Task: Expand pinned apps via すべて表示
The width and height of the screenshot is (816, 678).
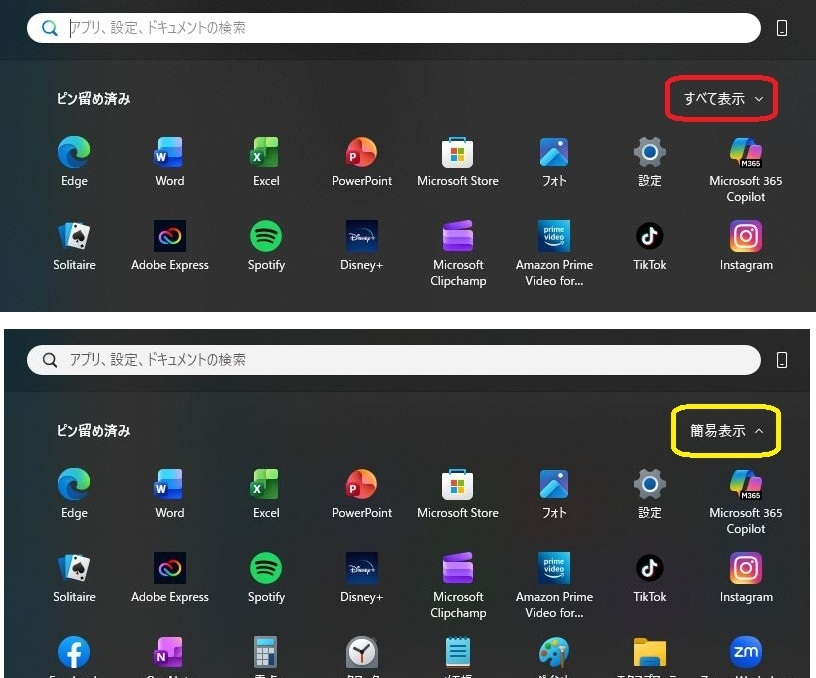Action: (720, 98)
